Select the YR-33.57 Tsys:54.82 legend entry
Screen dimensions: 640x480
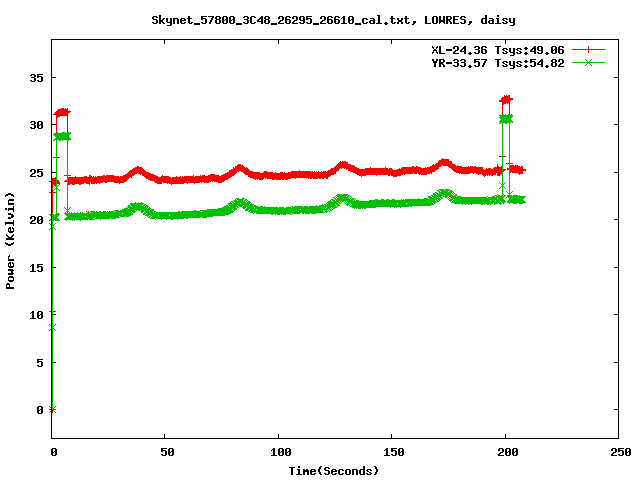coord(498,63)
